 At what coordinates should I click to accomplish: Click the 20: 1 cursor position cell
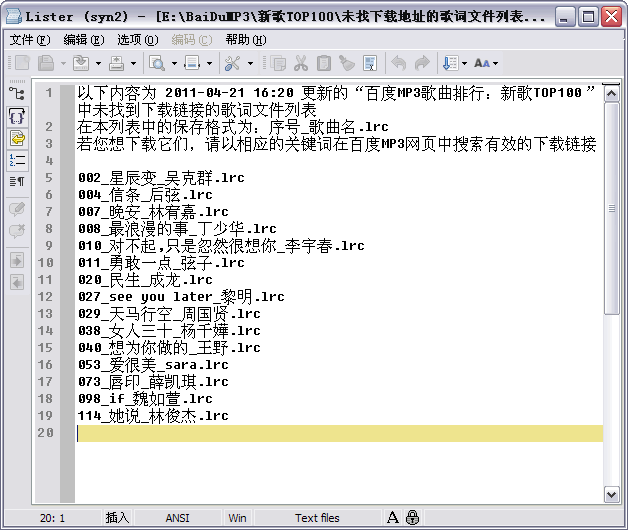coord(52,518)
